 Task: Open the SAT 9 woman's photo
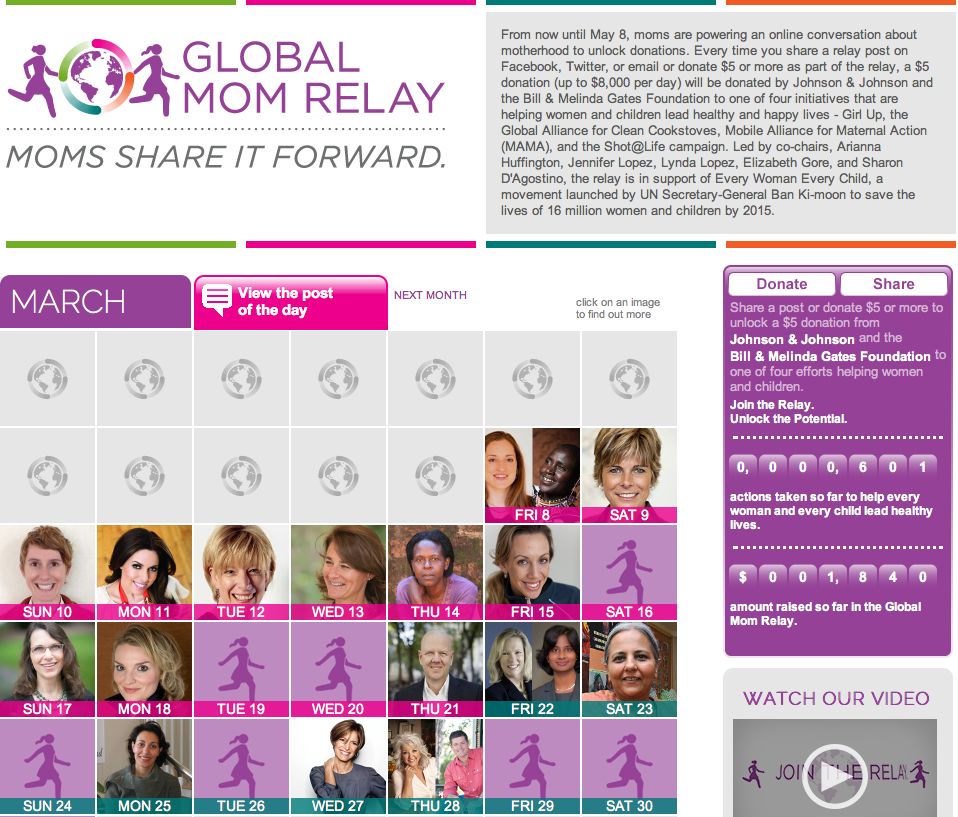click(x=629, y=475)
